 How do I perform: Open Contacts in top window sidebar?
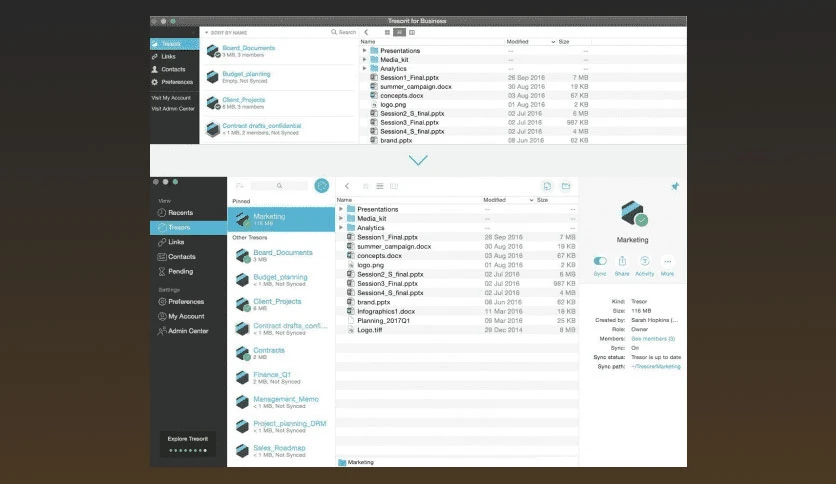(x=174, y=69)
